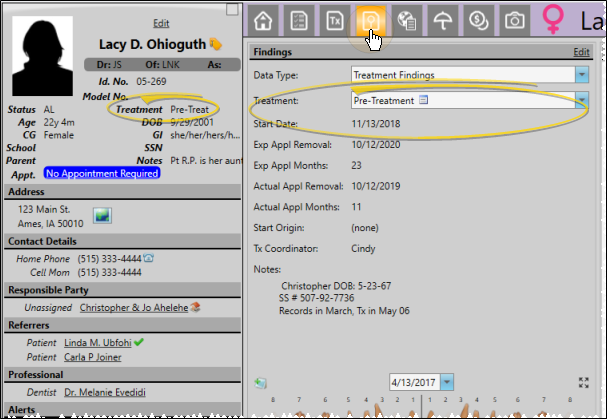Image resolution: width=608 pixels, height=420 pixels.
Task: Click the expand fullscreen icon at bottom right
Action: click(584, 382)
